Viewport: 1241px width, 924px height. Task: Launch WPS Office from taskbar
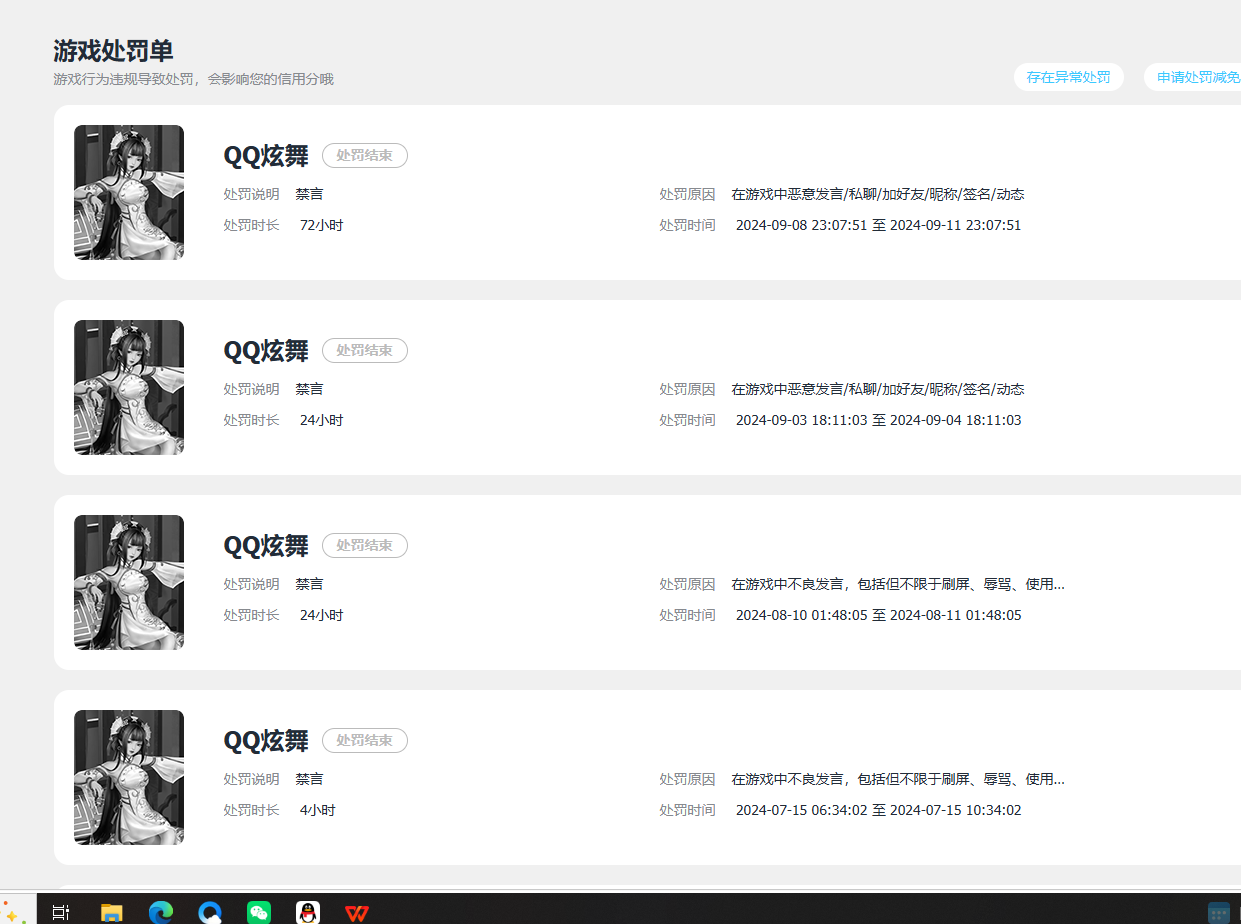click(357, 912)
